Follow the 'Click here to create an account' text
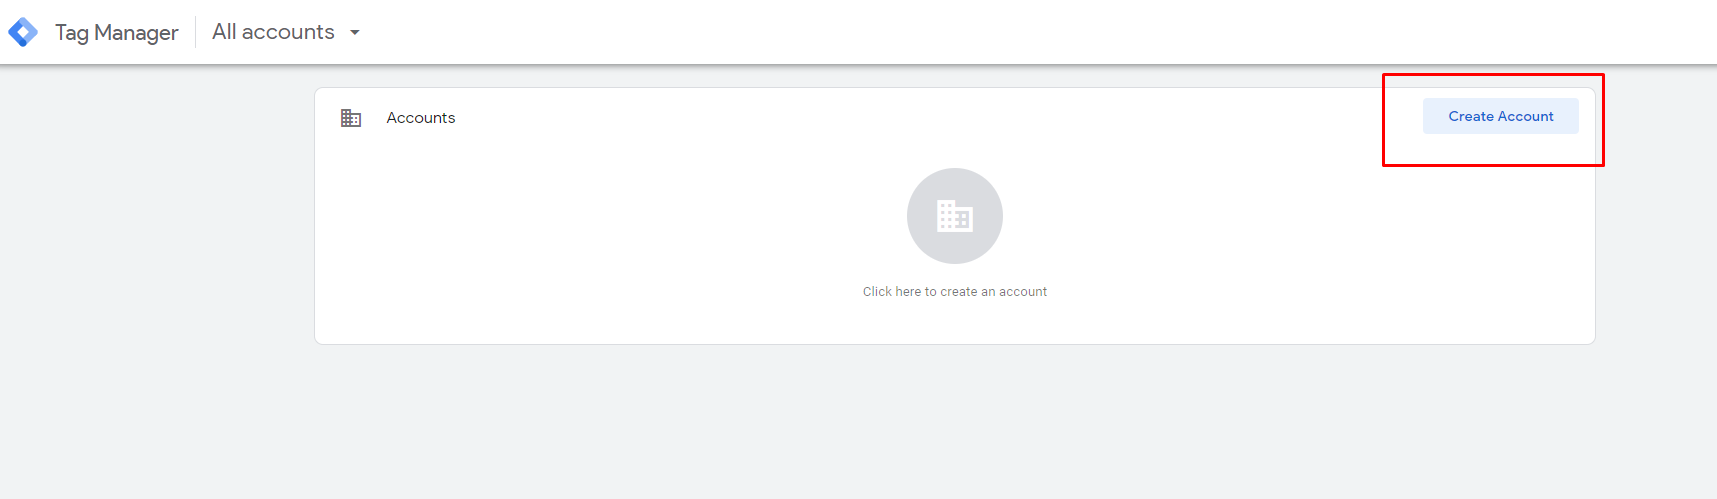Viewport: 1717px width, 499px height. click(955, 292)
